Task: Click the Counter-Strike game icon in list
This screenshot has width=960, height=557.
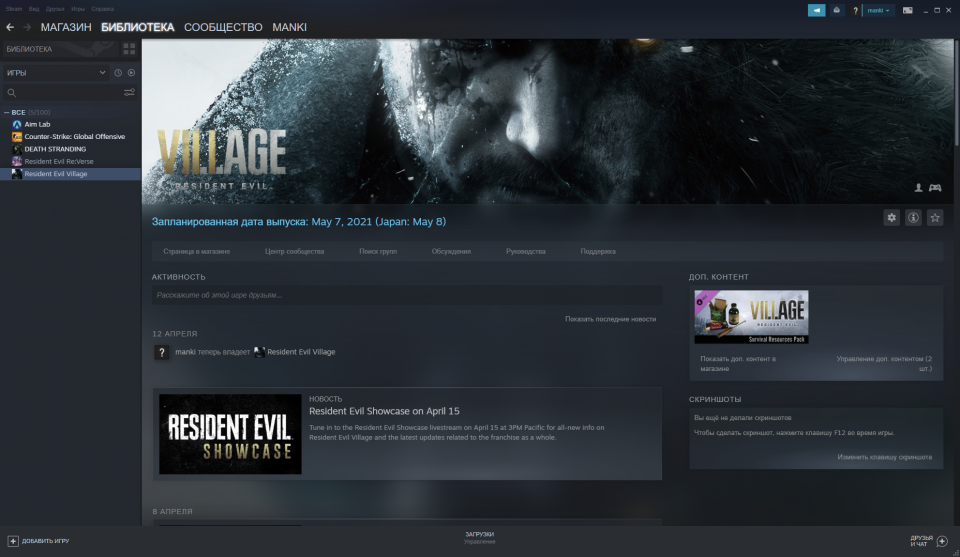Action: coord(17,136)
